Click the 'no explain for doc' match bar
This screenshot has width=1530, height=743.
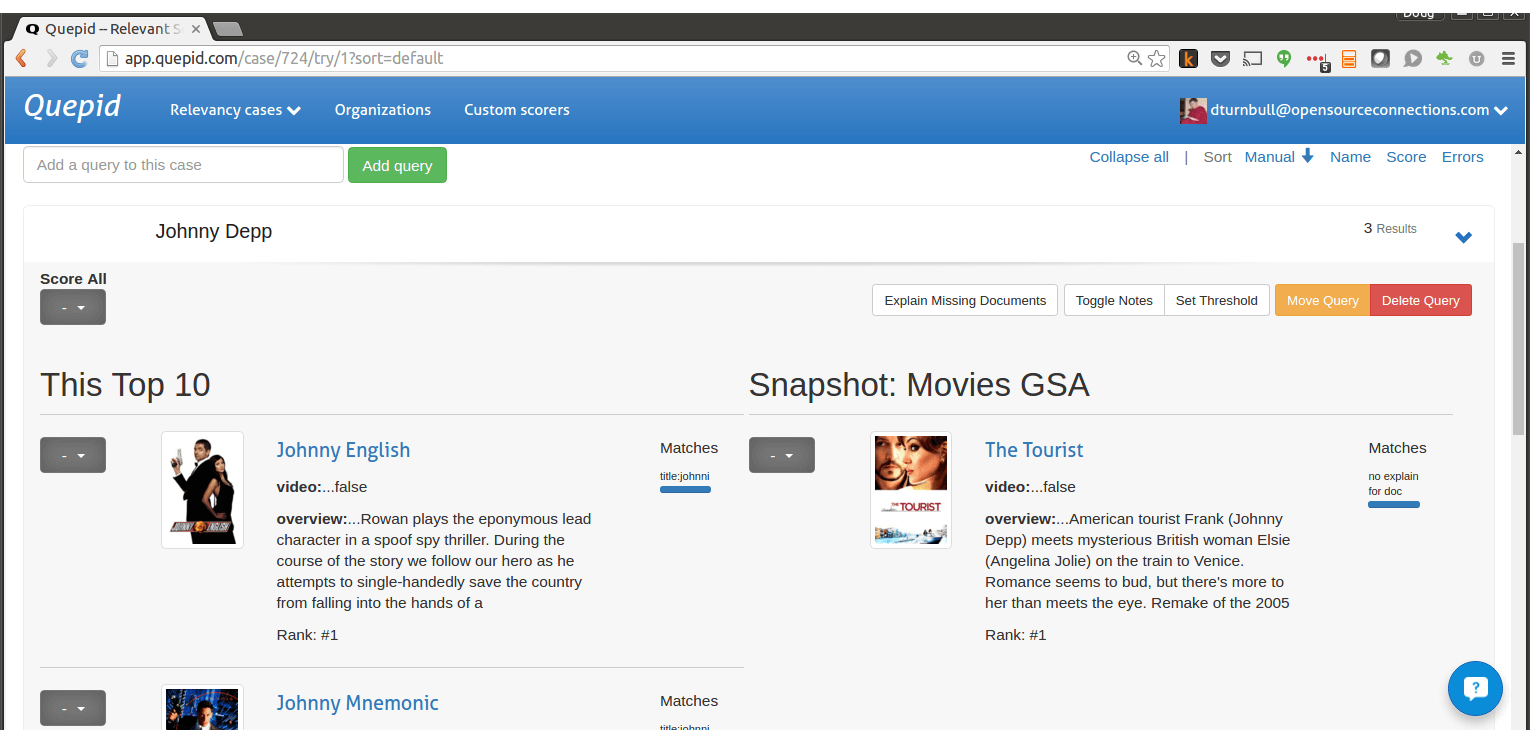[x=1394, y=504]
